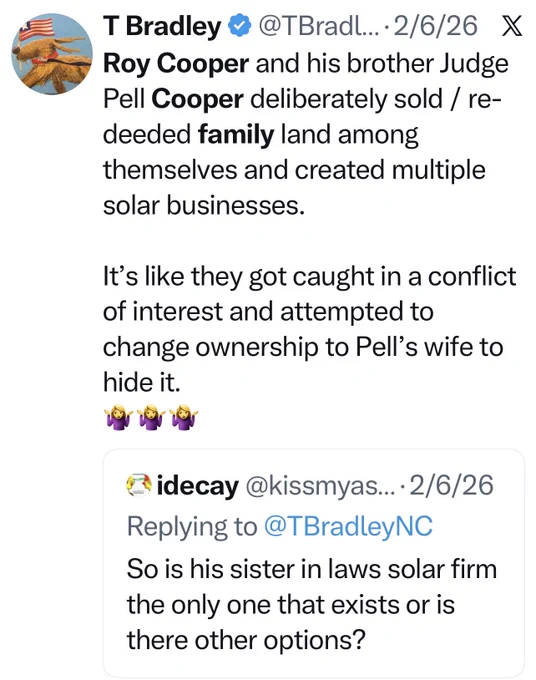
Task: Open the truncated @TBradl... handle
Action: pyautogui.click(x=319, y=26)
